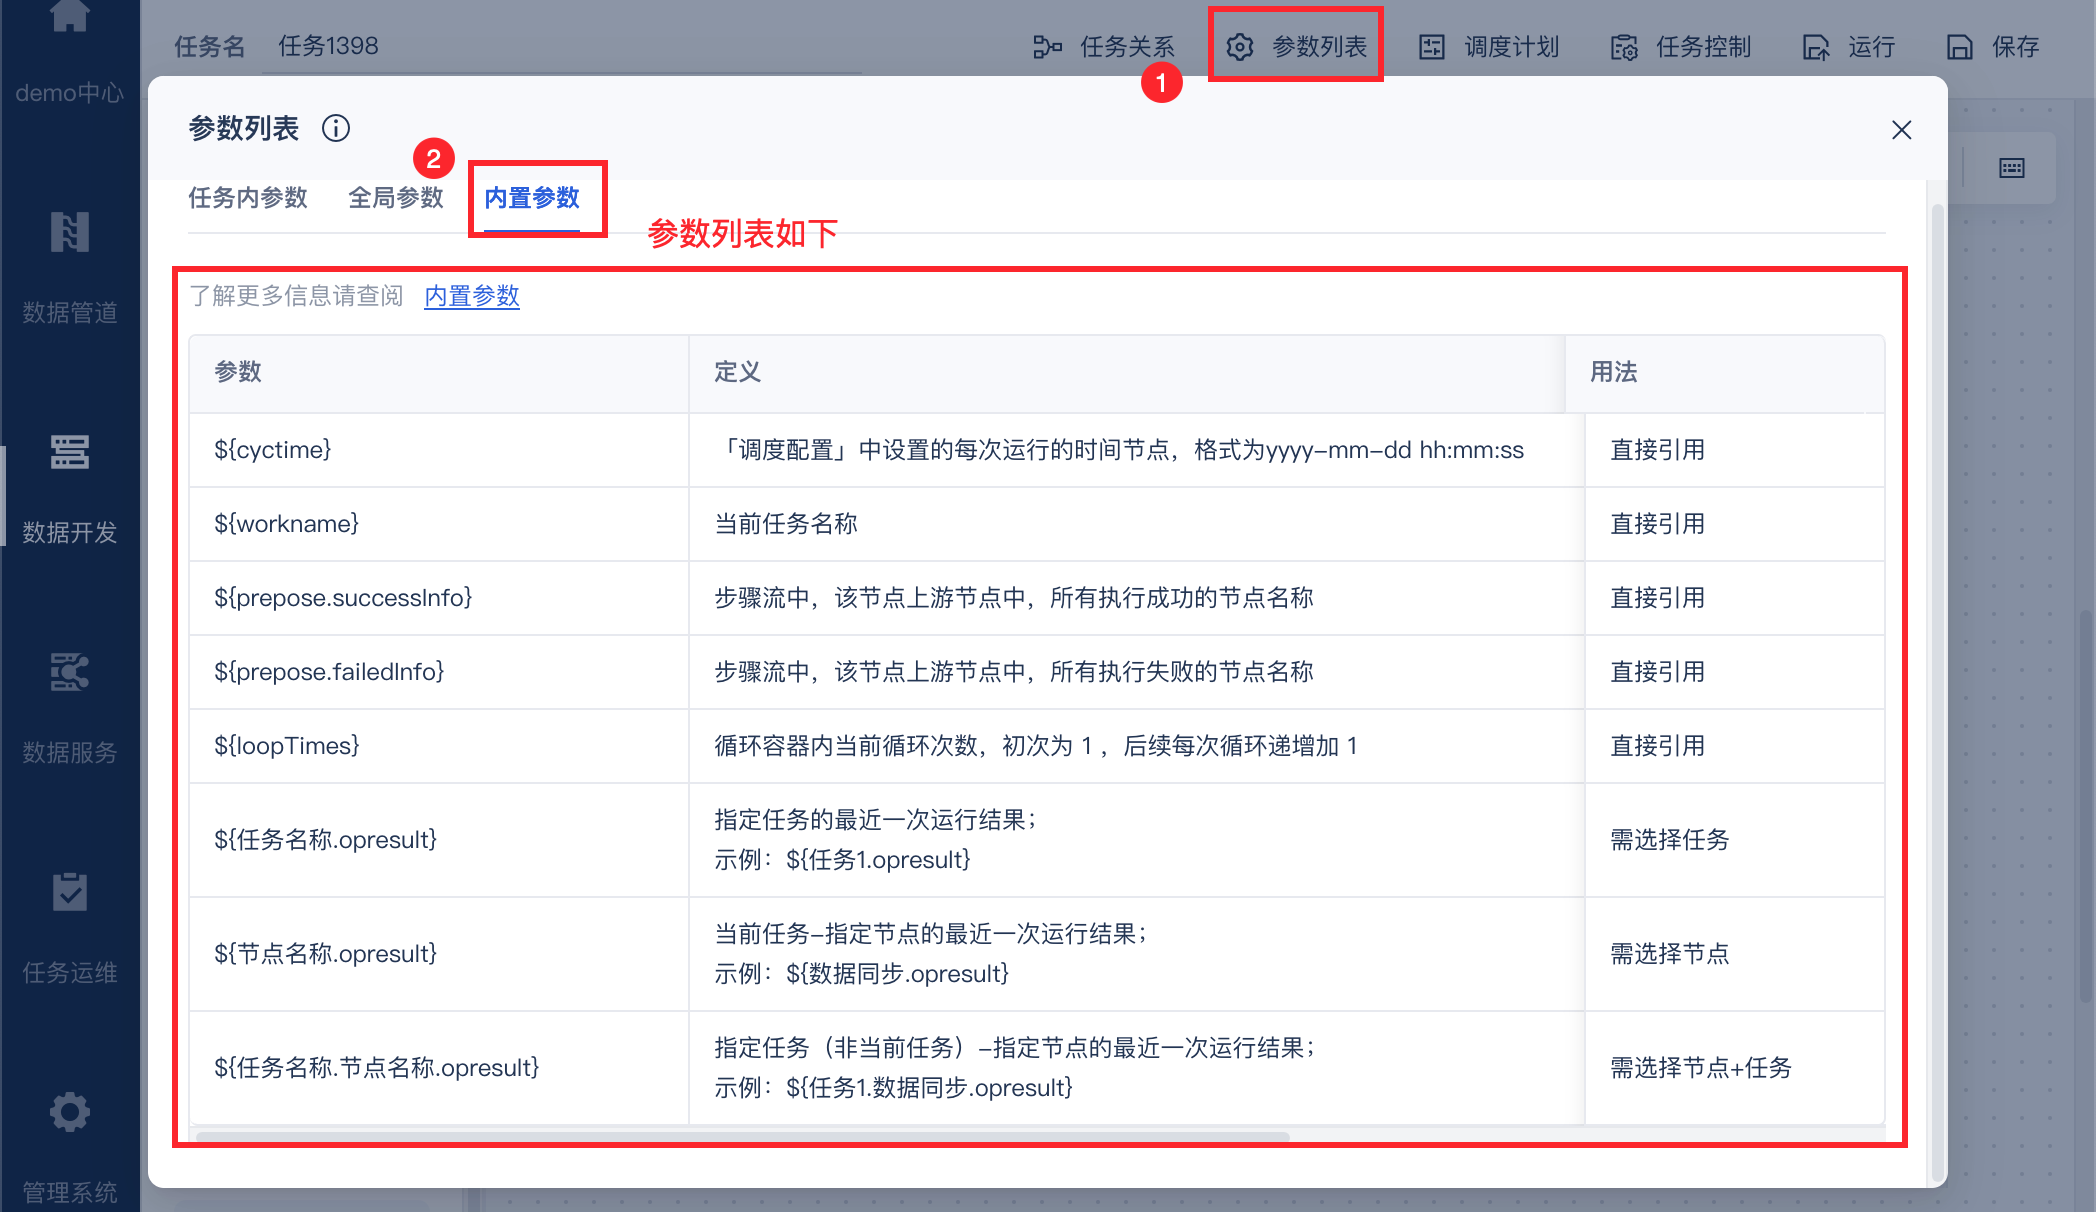Run the task via 运行 icon
The width and height of the screenshot is (2096, 1212).
1816,47
